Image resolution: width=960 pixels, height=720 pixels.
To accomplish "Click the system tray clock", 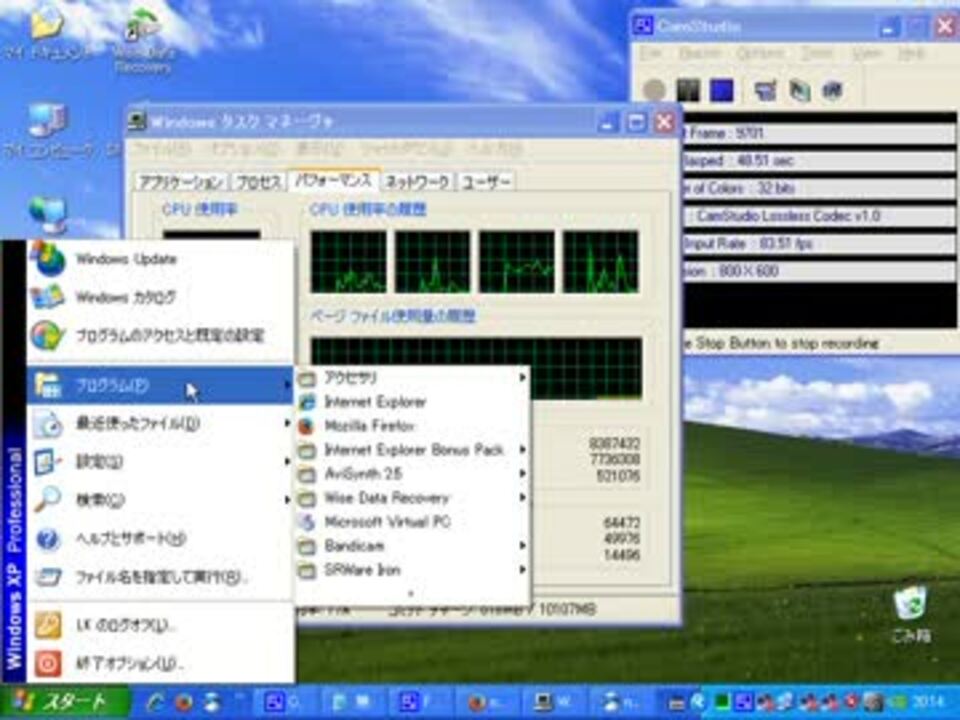I will point(930,702).
